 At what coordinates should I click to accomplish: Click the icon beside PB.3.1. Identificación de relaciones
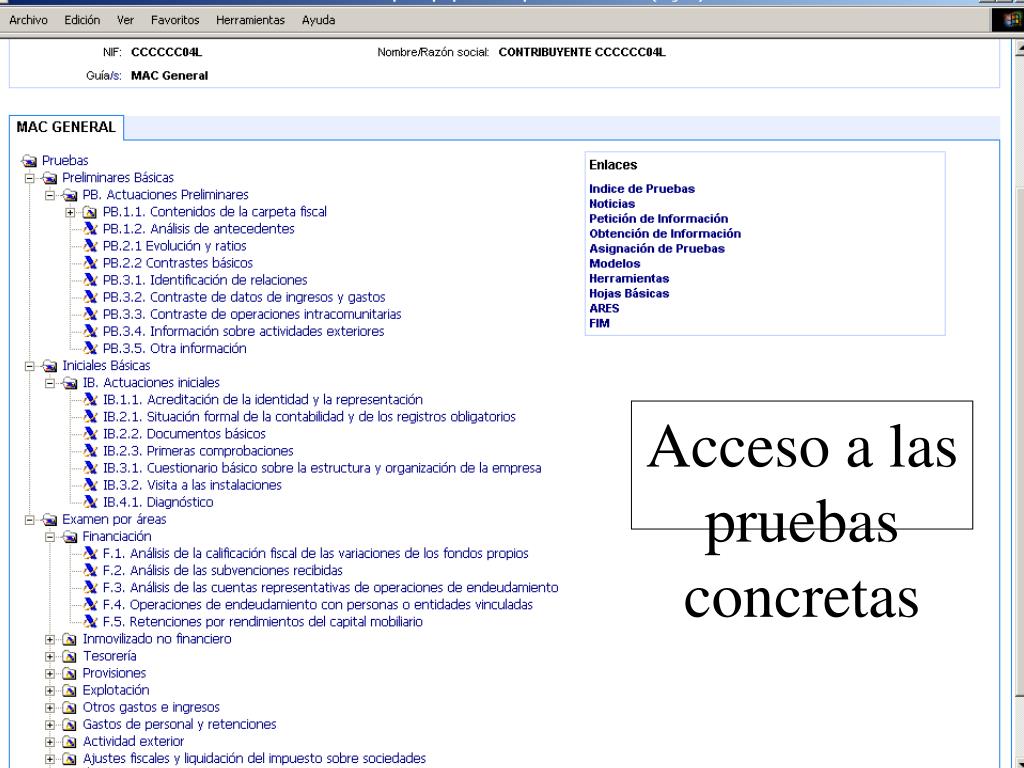pyautogui.click(x=91, y=280)
